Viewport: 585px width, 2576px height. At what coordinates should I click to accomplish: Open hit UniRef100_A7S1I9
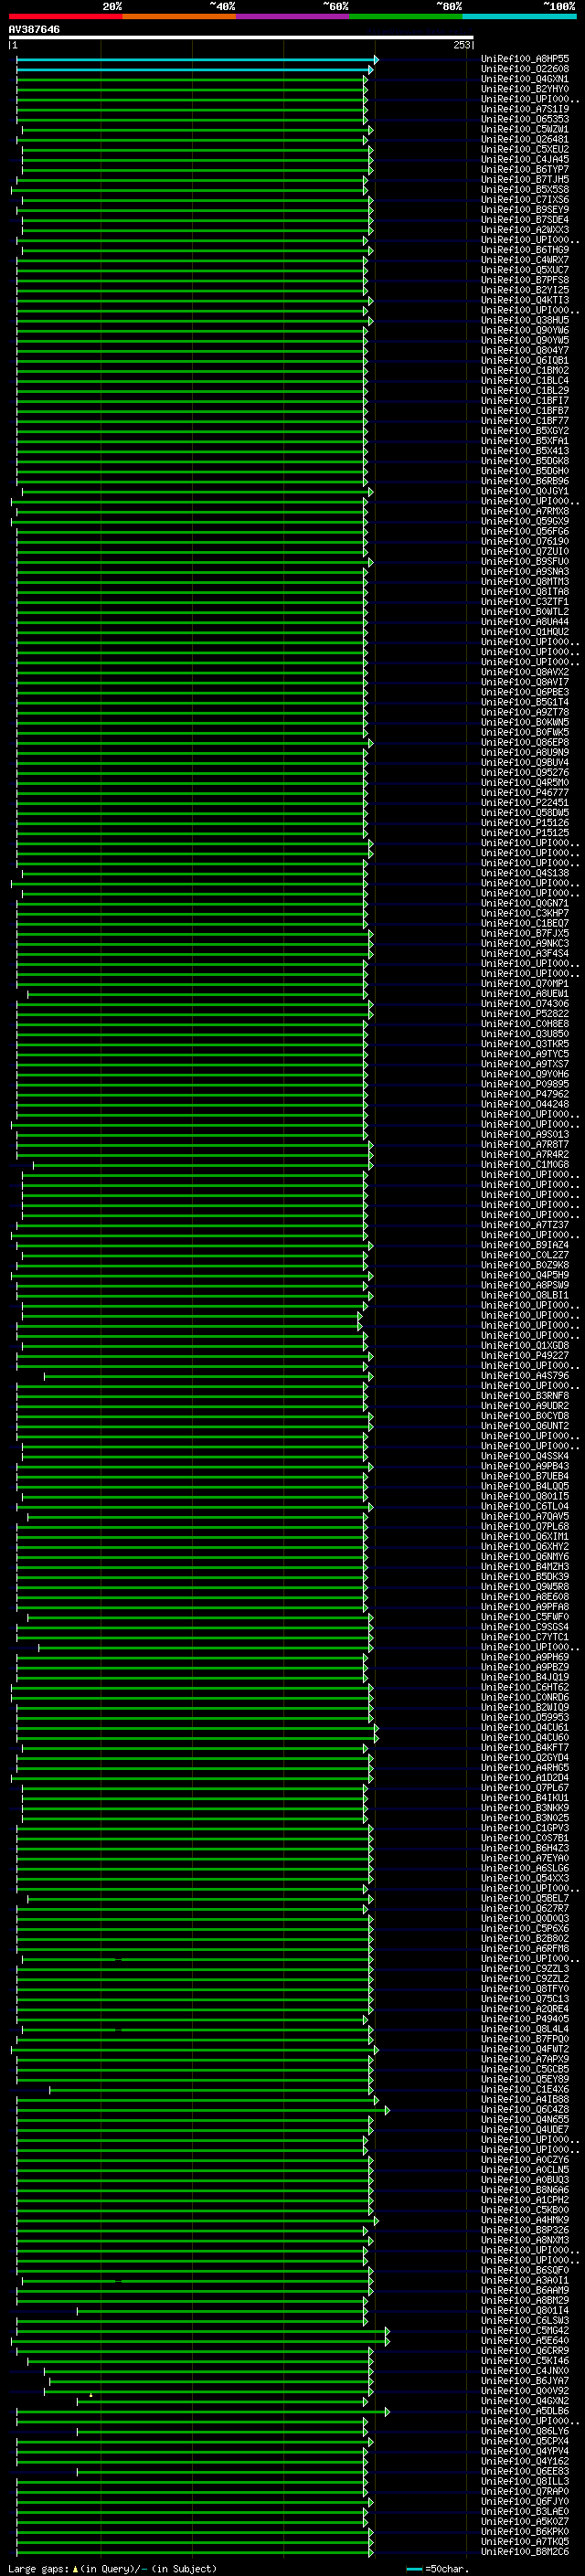(x=525, y=109)
